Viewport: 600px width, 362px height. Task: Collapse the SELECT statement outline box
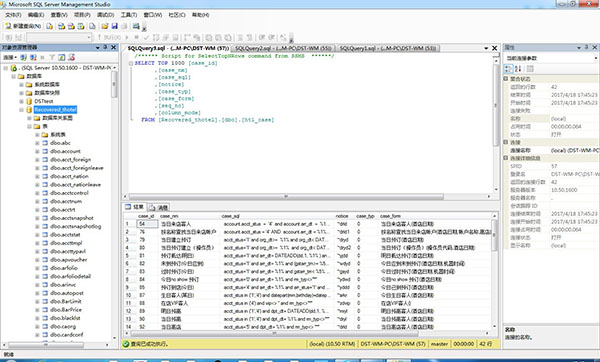[x=131, y=64]
